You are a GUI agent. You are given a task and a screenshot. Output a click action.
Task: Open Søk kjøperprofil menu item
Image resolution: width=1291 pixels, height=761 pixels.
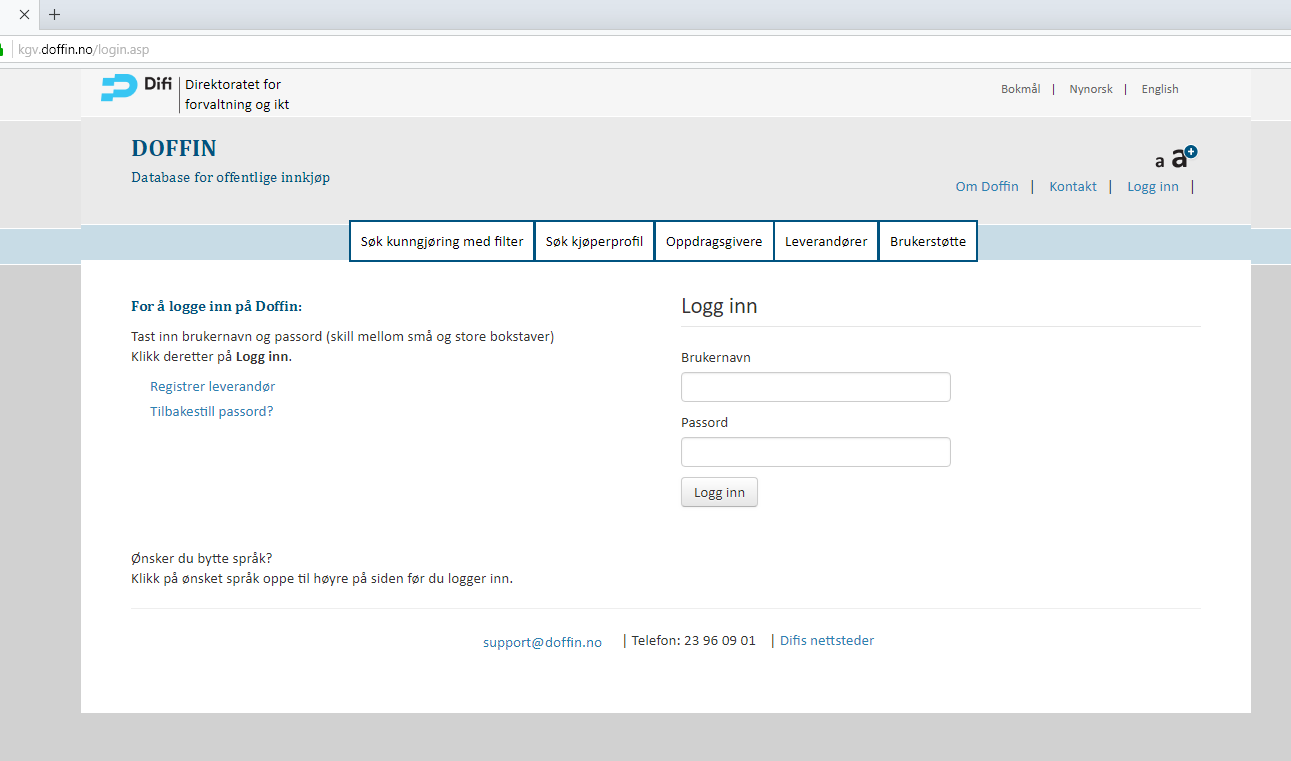(x=594, y=241)
